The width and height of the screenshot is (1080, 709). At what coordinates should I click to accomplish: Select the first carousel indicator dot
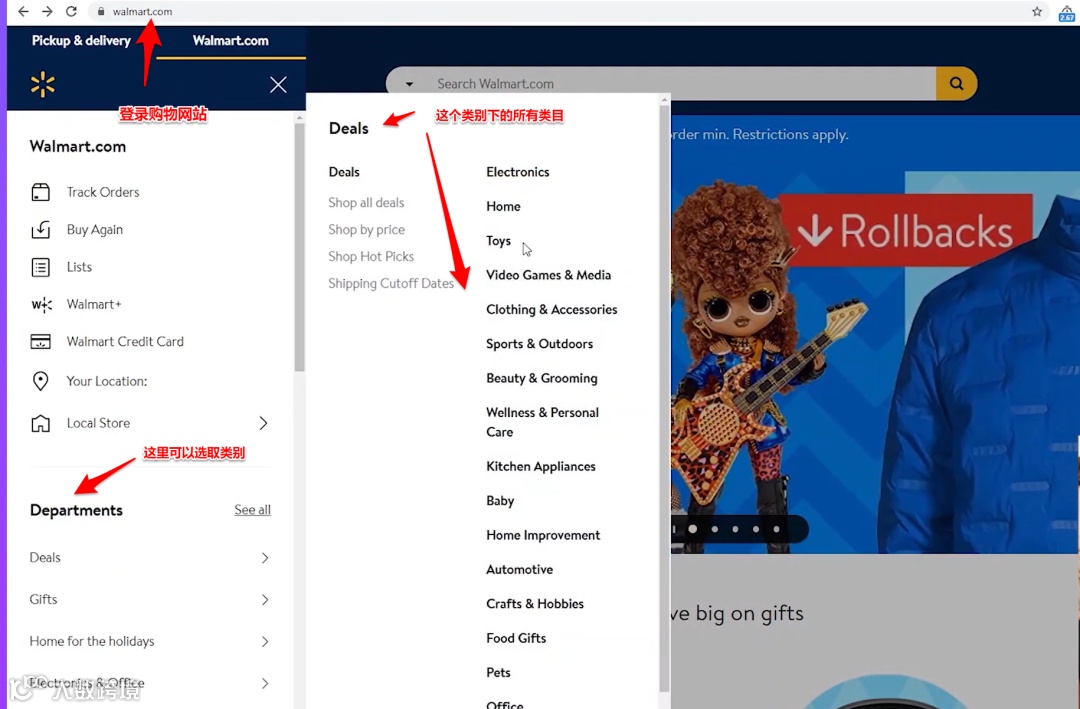click(x=693, y=529)
